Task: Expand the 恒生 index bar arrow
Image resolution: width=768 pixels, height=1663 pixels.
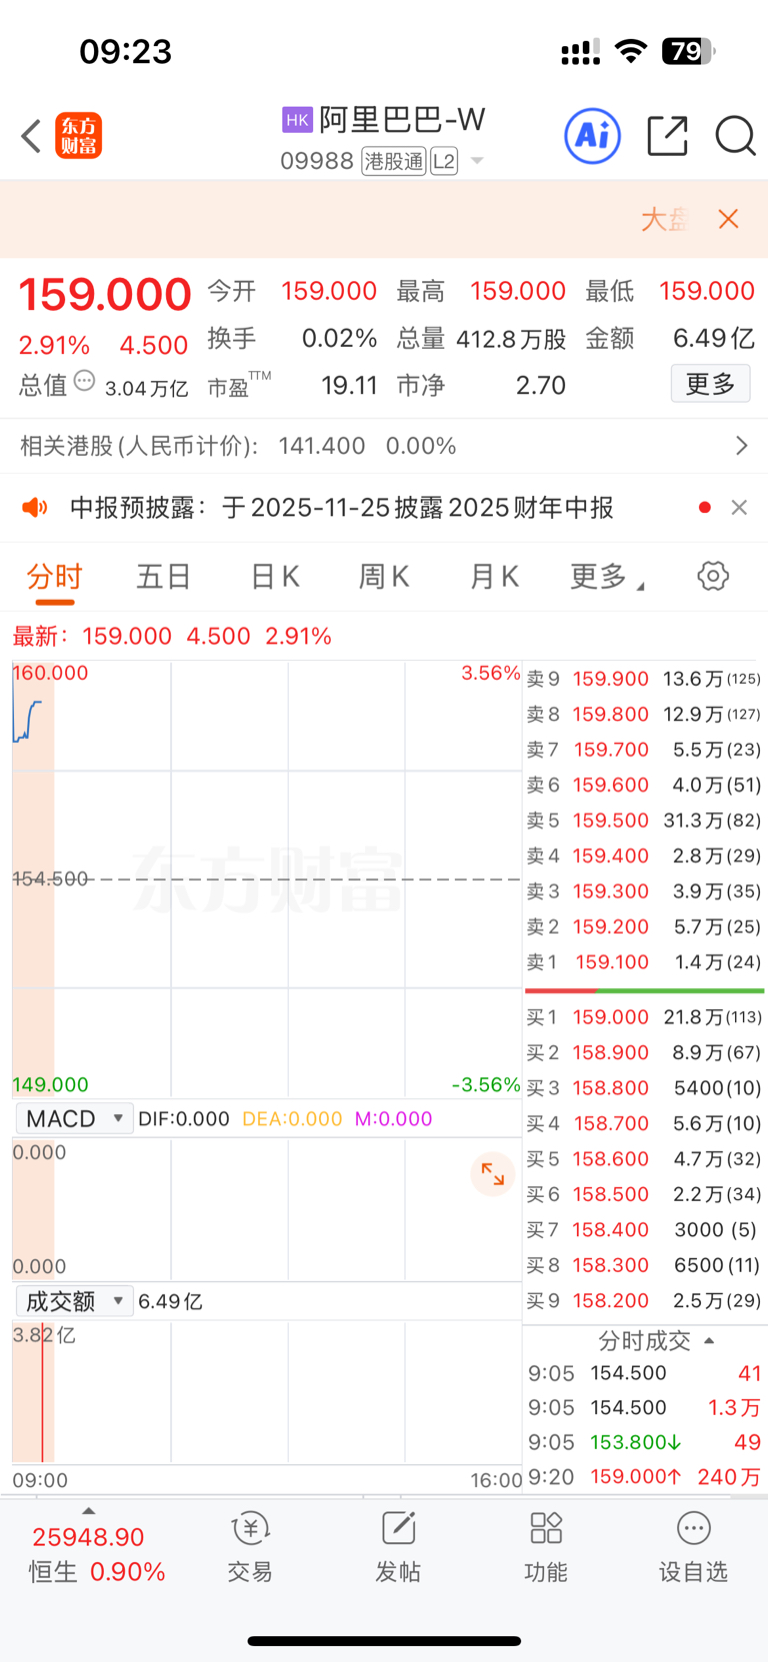Action: (89, 1511)
